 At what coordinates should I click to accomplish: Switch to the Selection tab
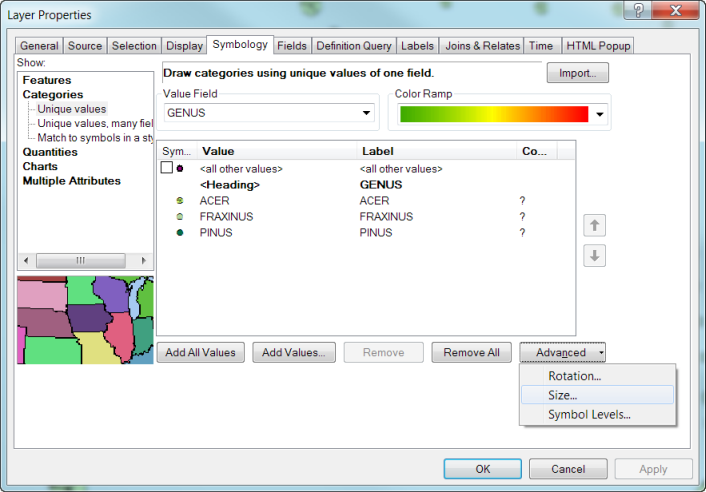134,46
